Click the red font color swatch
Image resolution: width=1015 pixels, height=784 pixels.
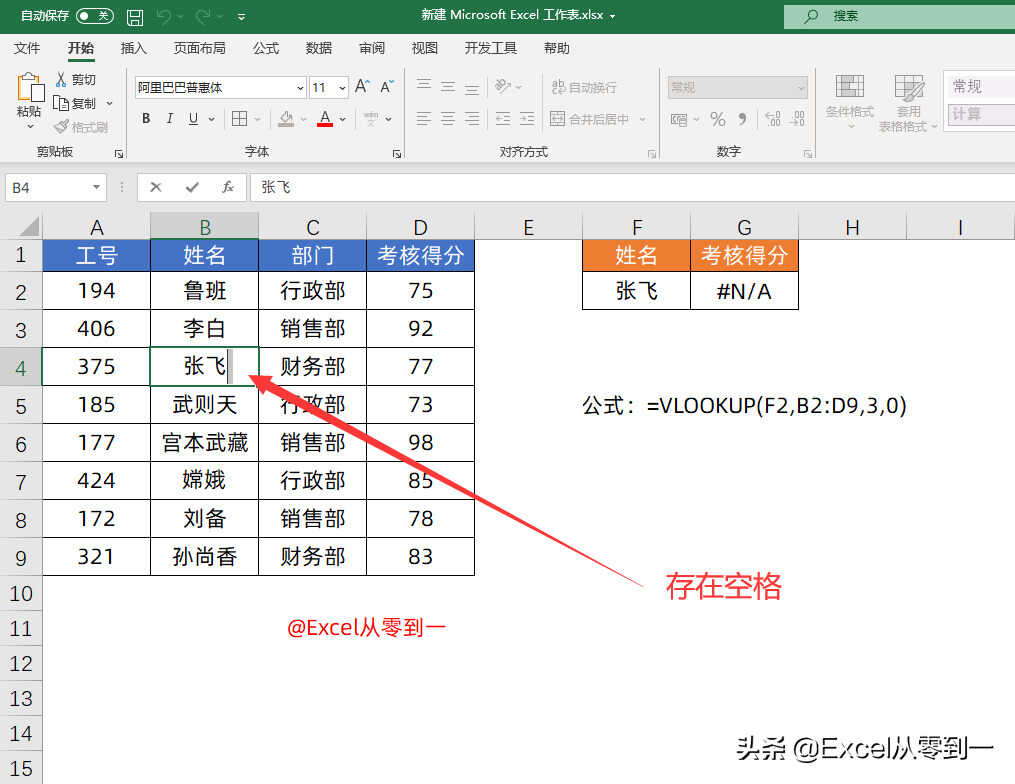tap(324, 119)
